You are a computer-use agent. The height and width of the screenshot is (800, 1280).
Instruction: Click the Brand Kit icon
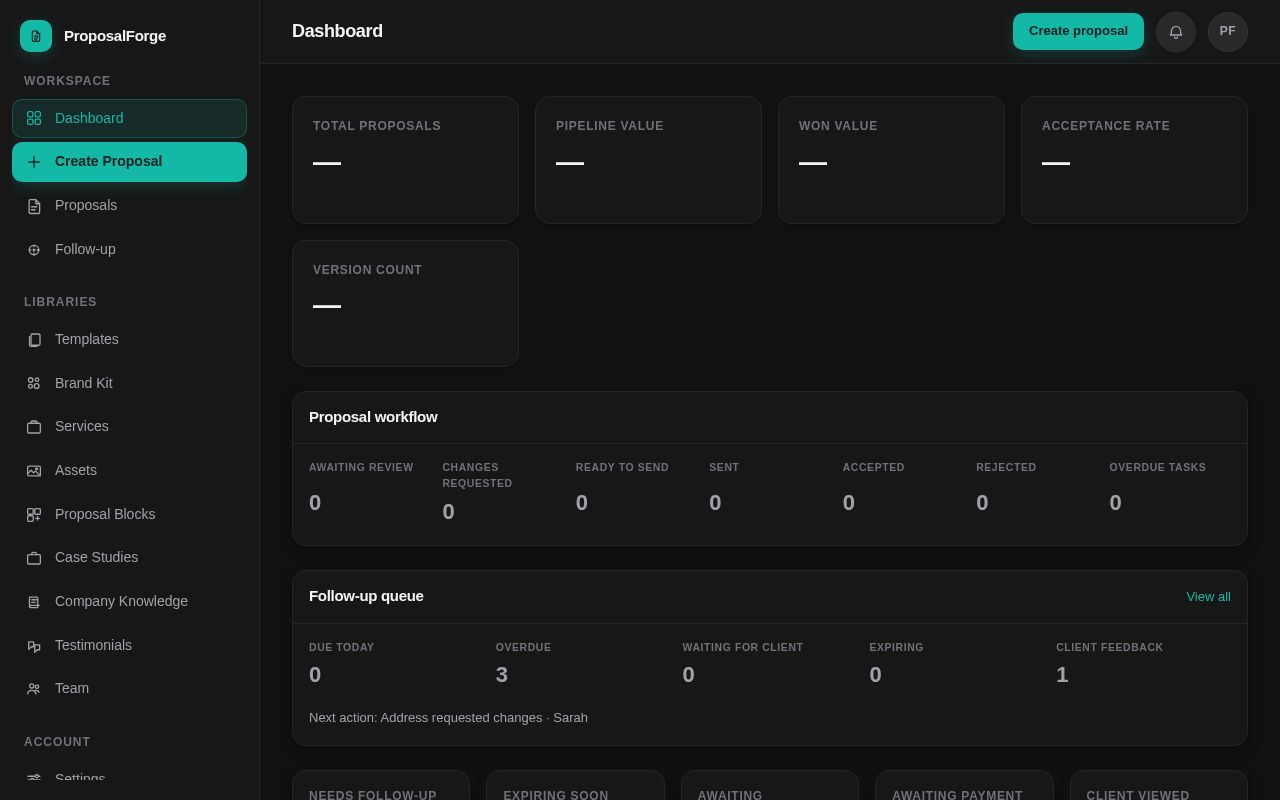pyautogui.click(x=34, y=383)
